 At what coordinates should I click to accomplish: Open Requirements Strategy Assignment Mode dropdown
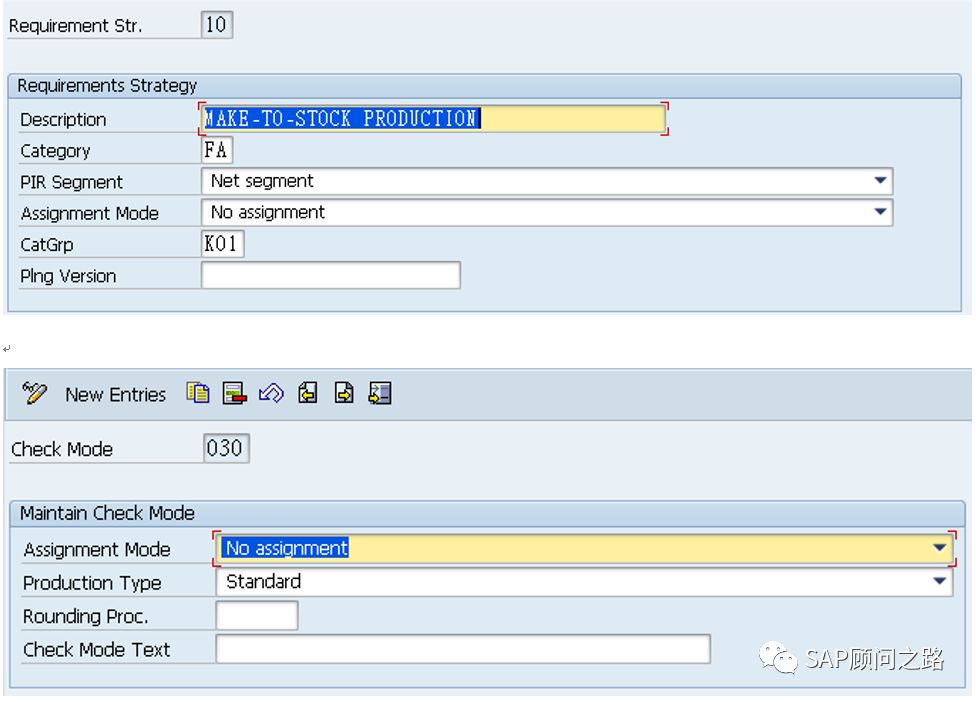[880, 212]
